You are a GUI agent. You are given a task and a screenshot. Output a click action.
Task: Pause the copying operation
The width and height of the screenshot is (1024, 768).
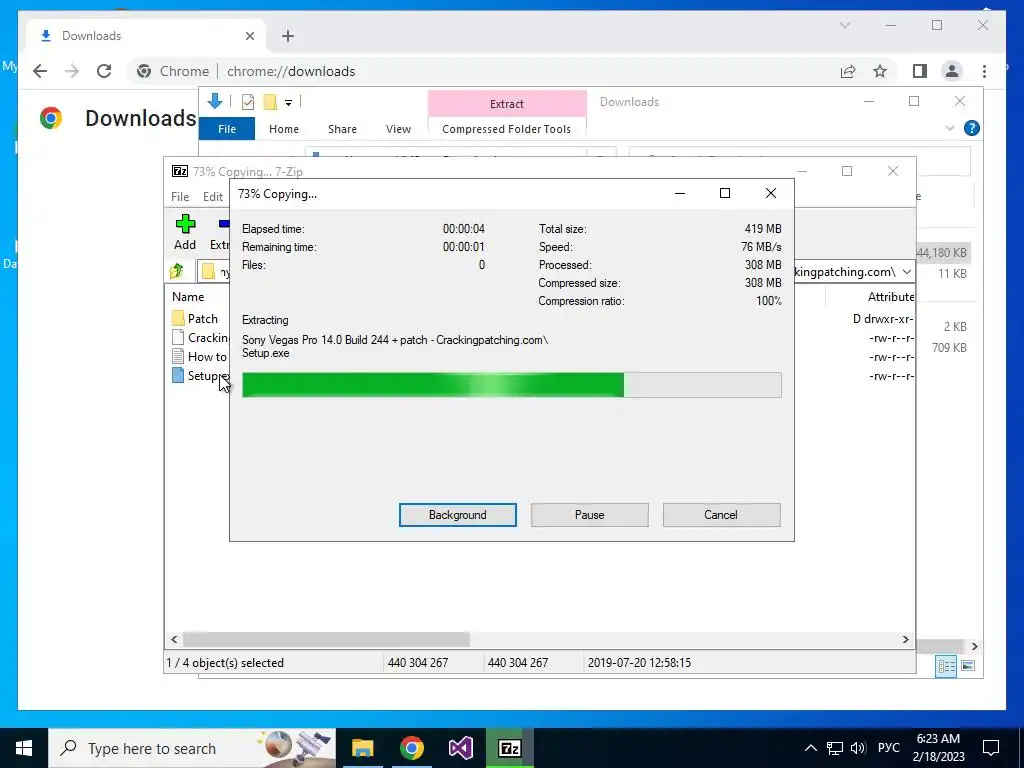[589, 515]
